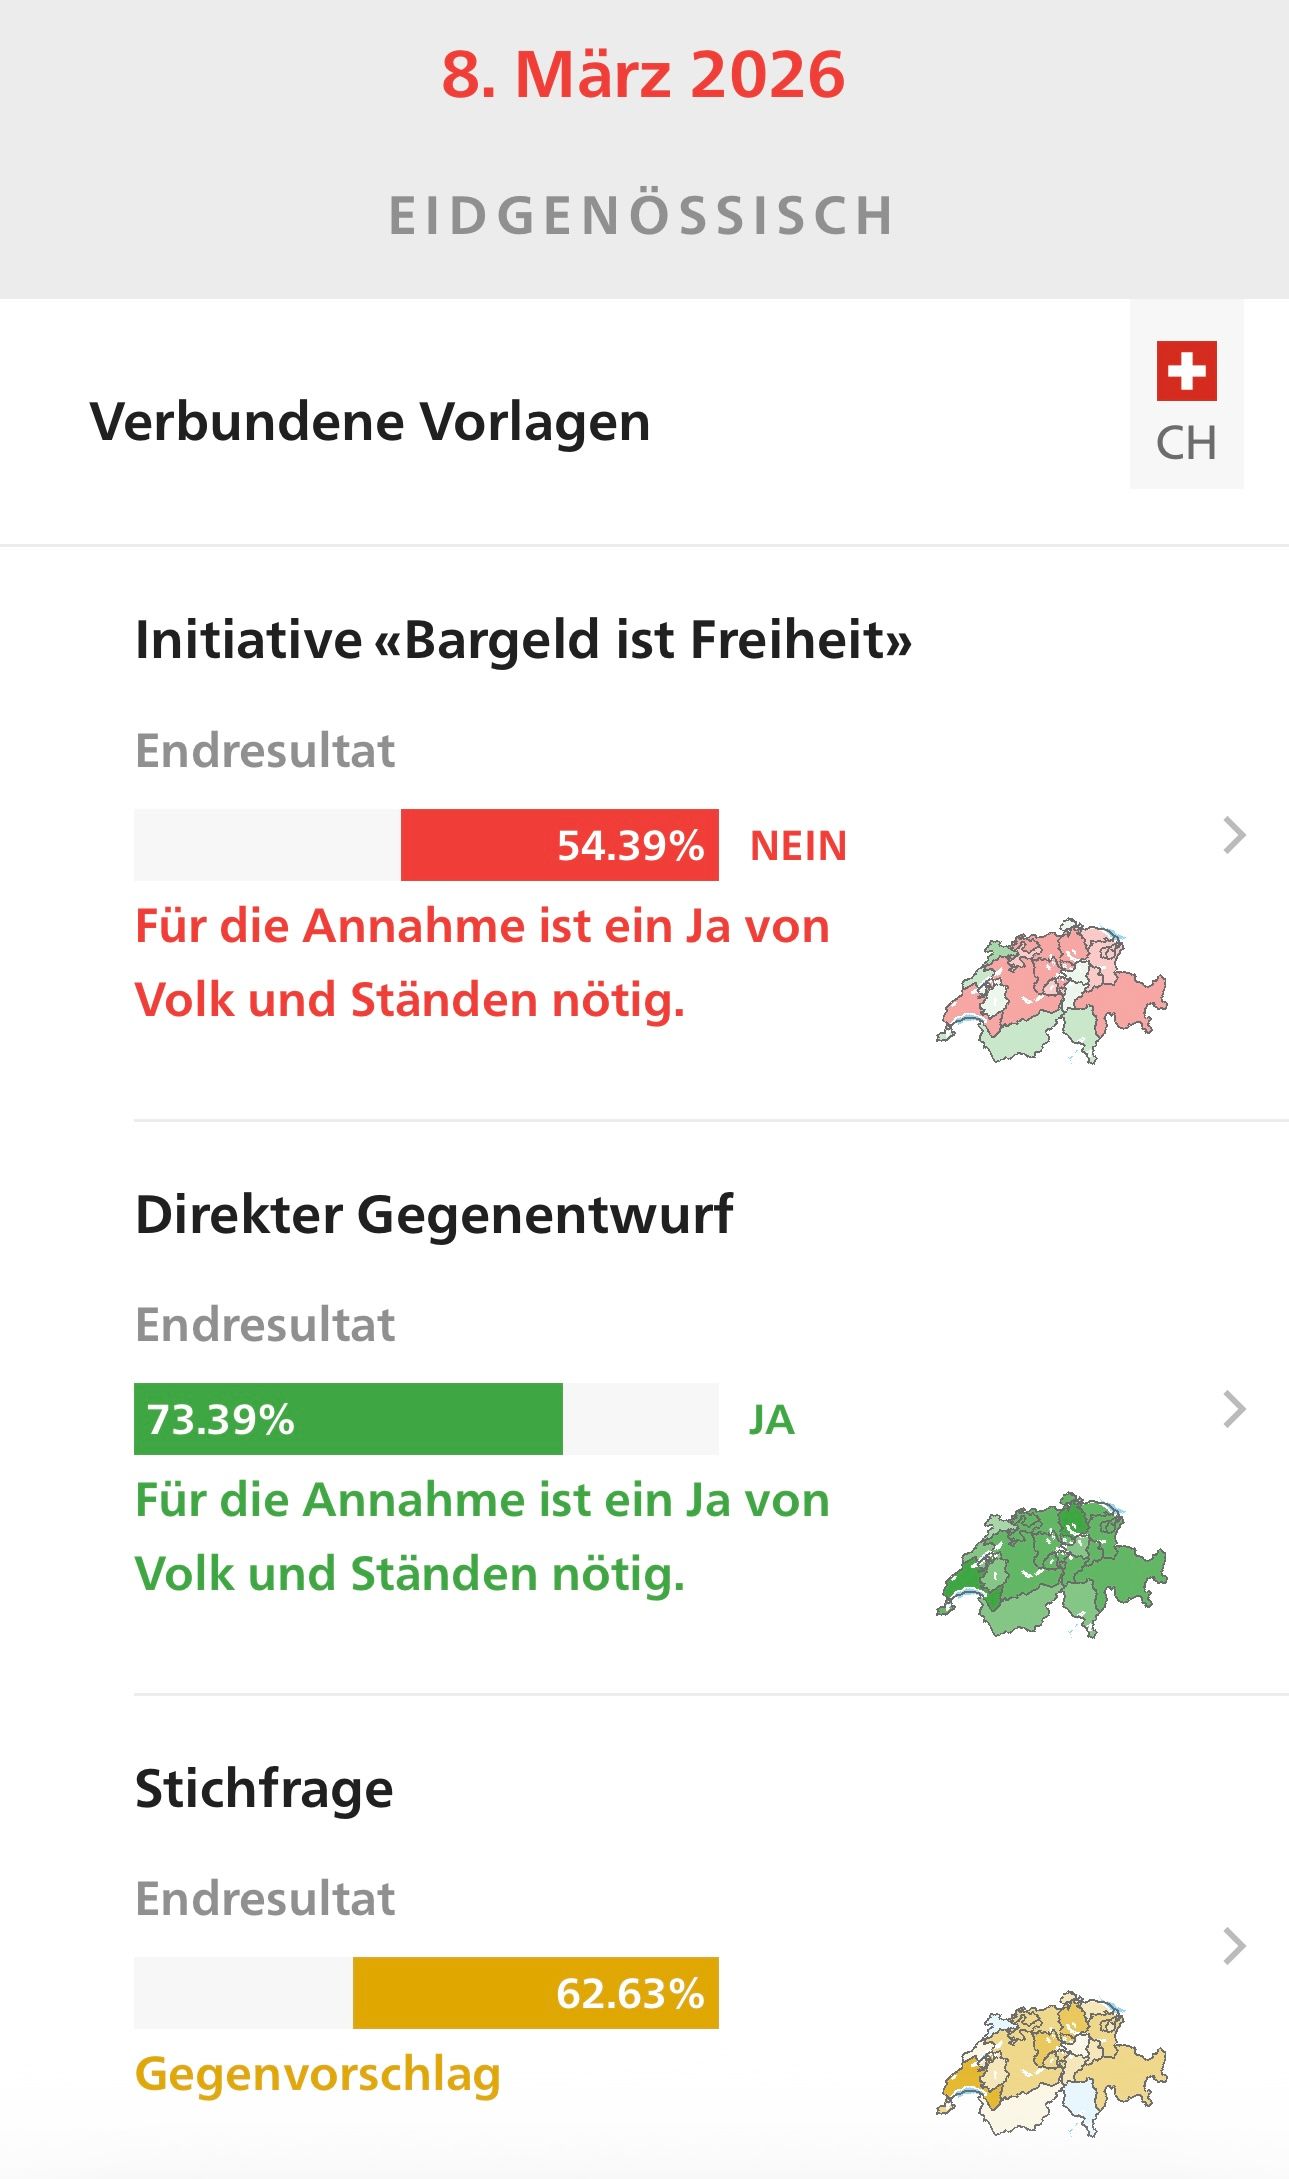Click the yellow 62.63% result bar
The height and width of the screenshot is (2179, 1289).
[x=535, y=1993]
